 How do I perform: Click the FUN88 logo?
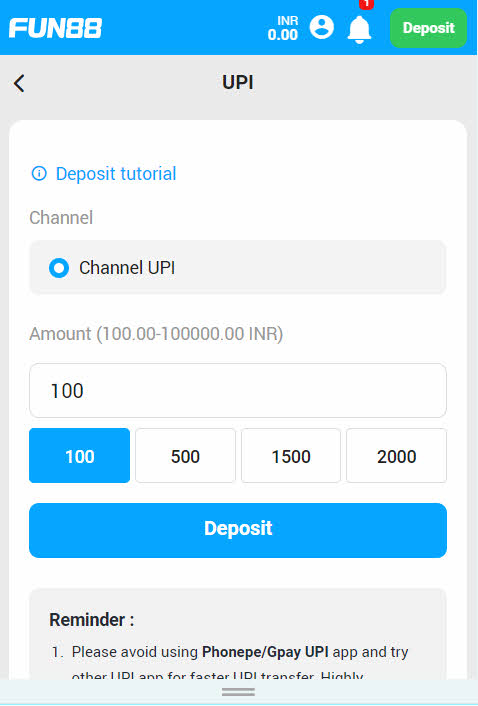click(55, 28)
